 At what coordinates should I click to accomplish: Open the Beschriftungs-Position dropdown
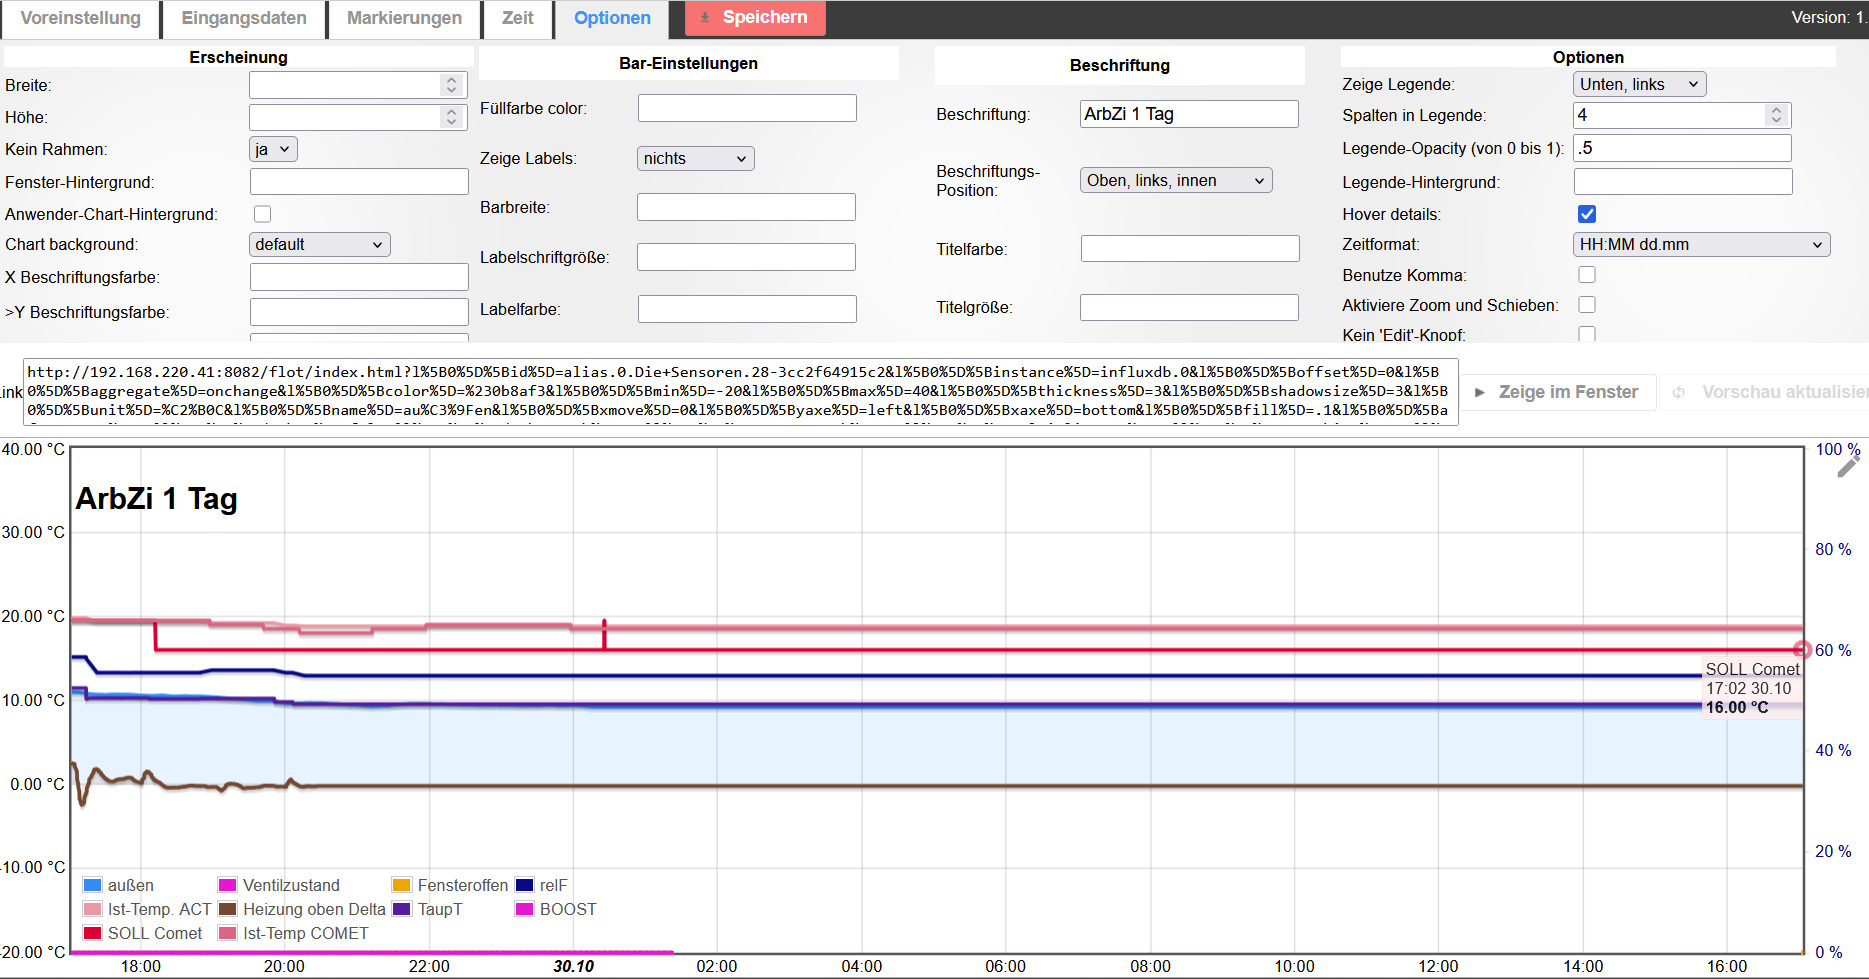coord(1176,181)
